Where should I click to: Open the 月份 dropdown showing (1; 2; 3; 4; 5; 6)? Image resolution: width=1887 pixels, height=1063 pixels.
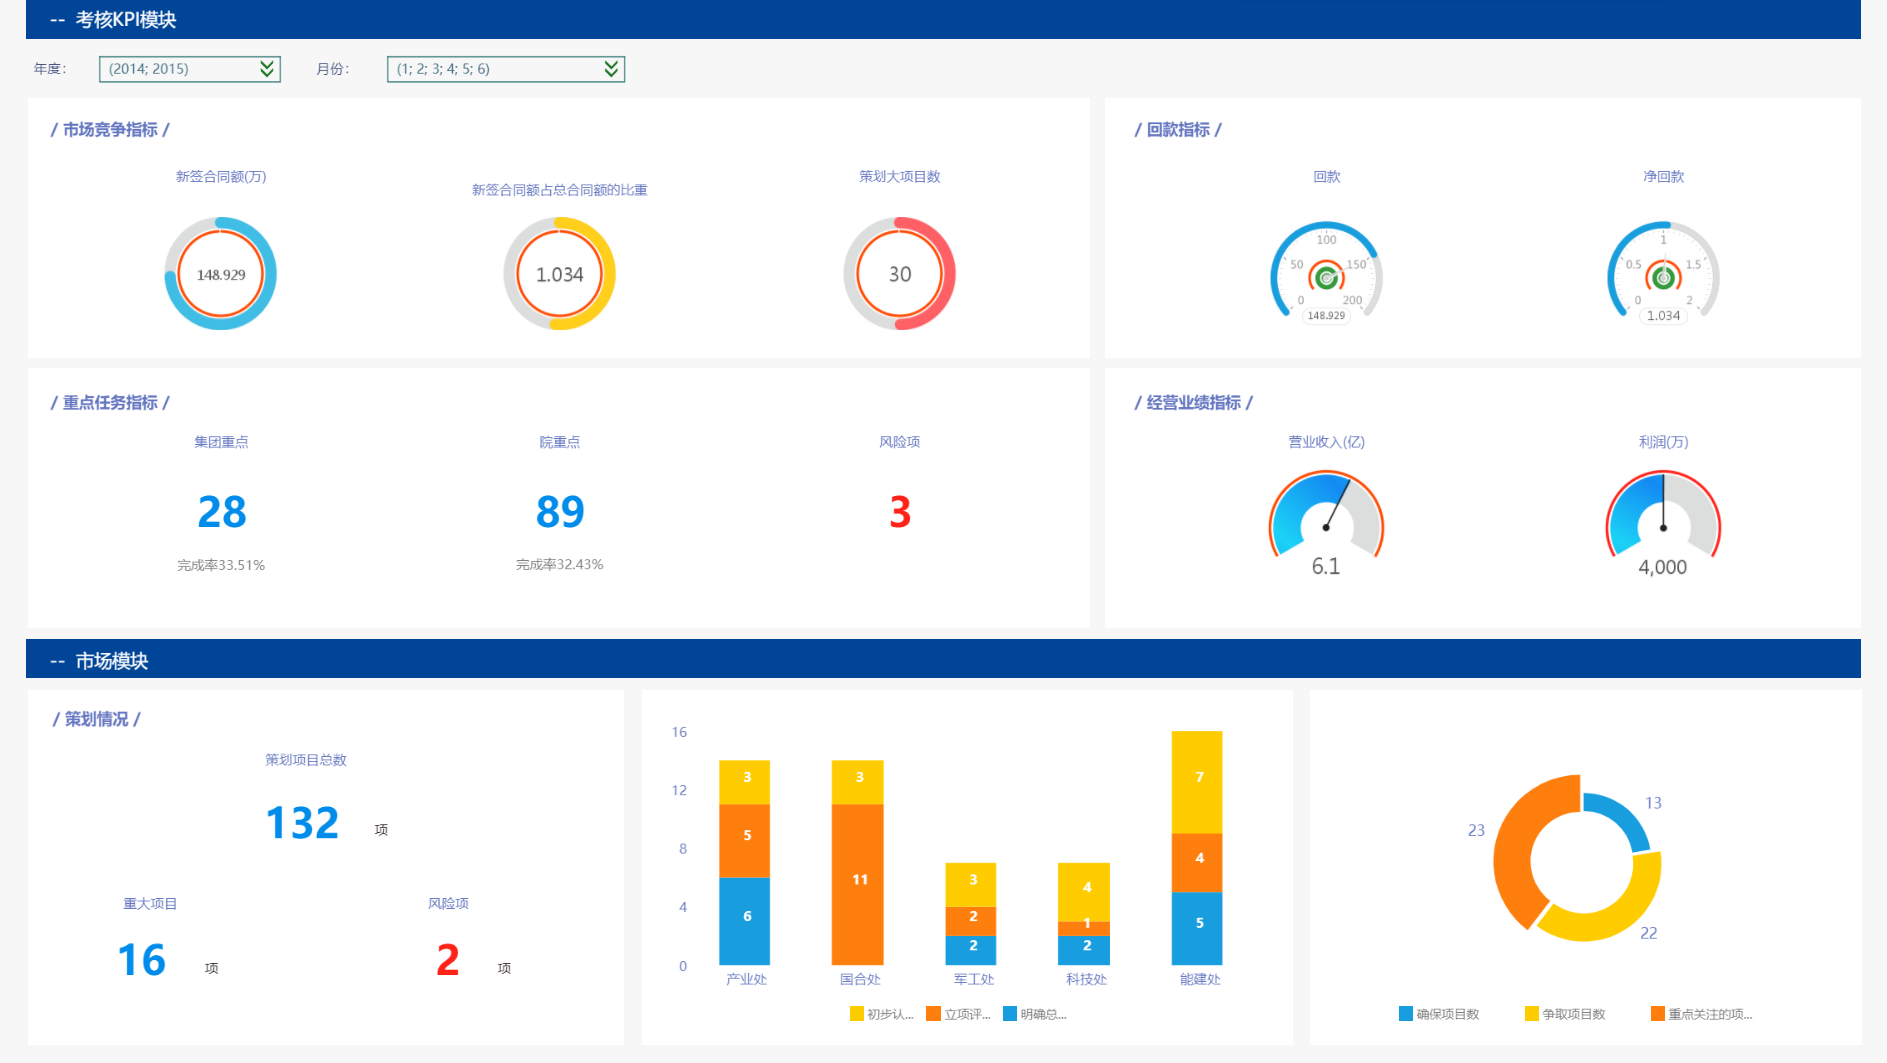click(x=505, y=69)
